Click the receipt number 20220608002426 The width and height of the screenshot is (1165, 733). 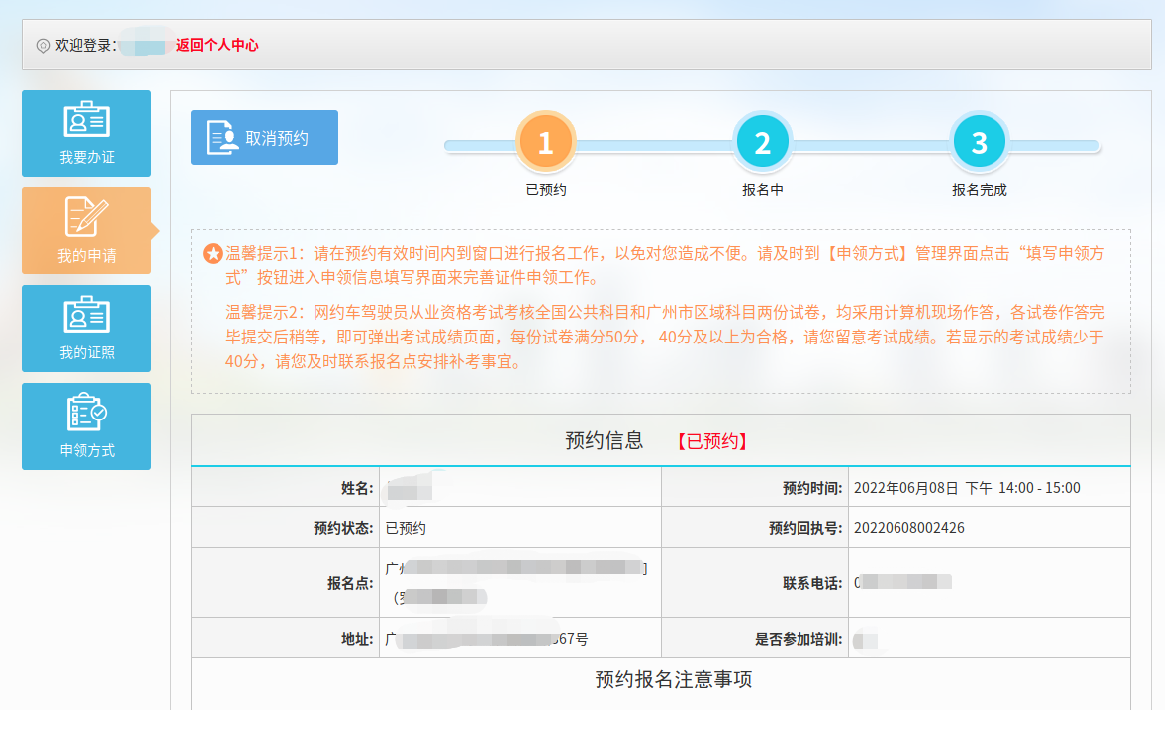pyautogui.click(x=909, y=528)
